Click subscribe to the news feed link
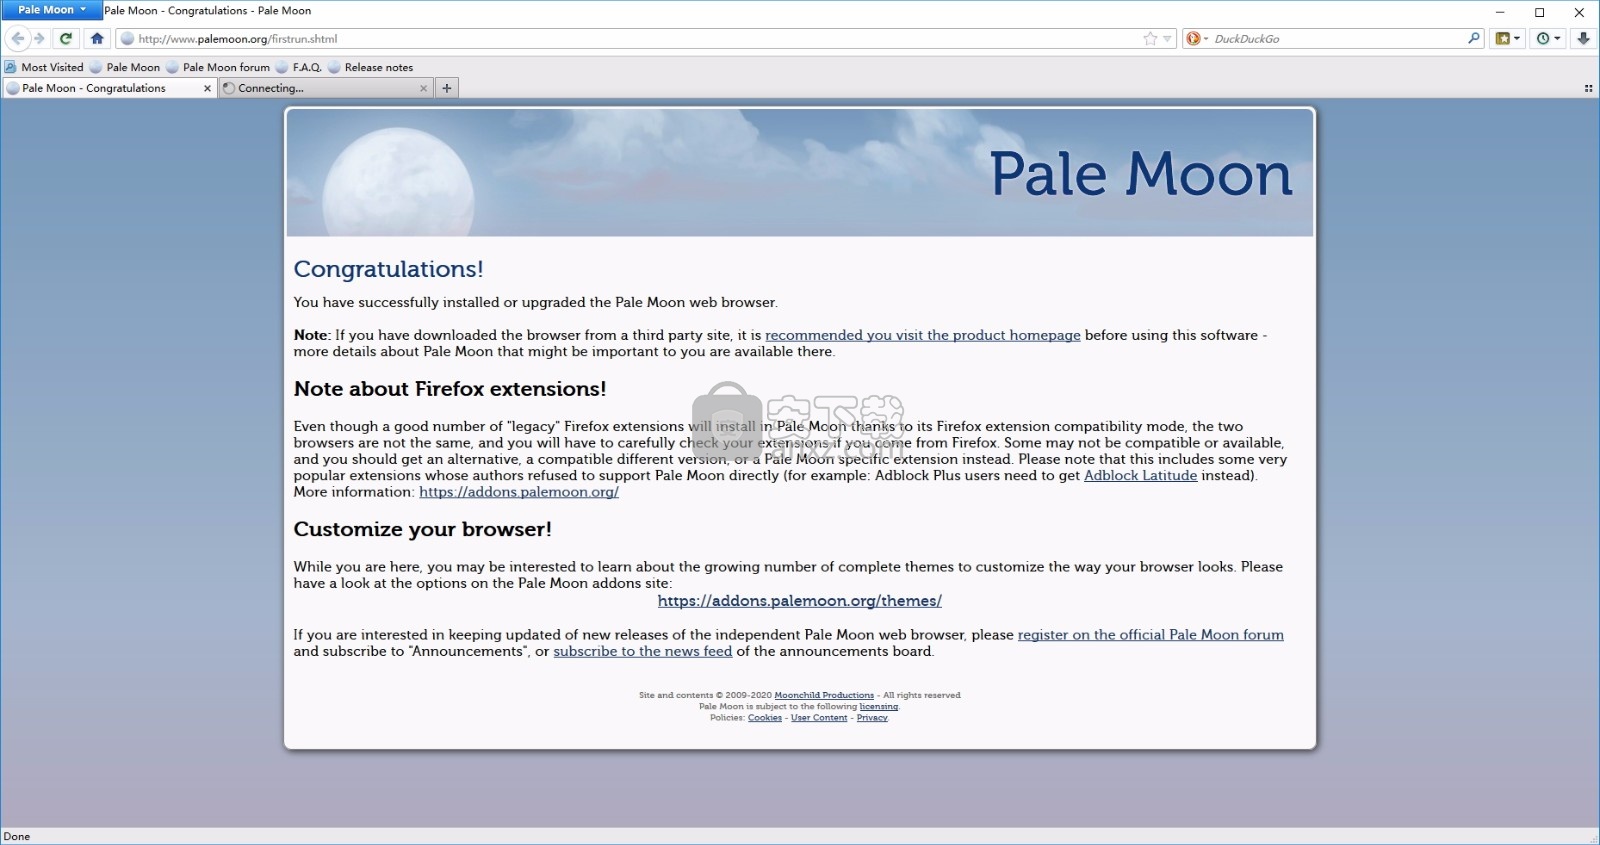Screen dimensions: 1600x845 coord(643,651)
